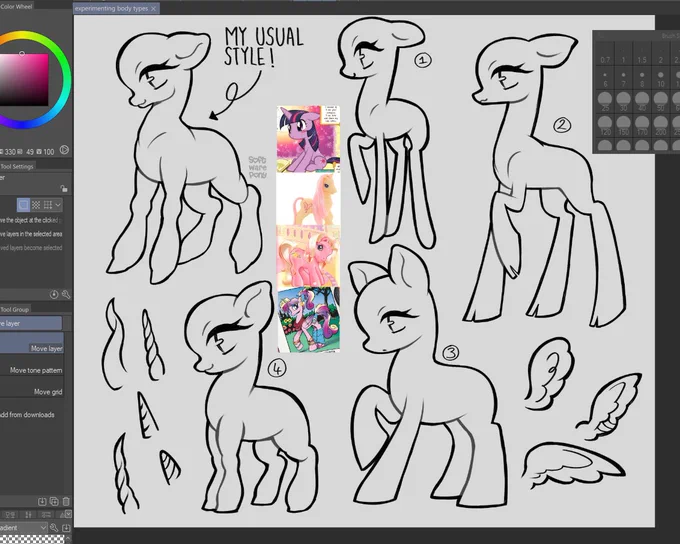Open the first bottom palette icon with two circles
680x544 pixels.
[x=10, y=515]
